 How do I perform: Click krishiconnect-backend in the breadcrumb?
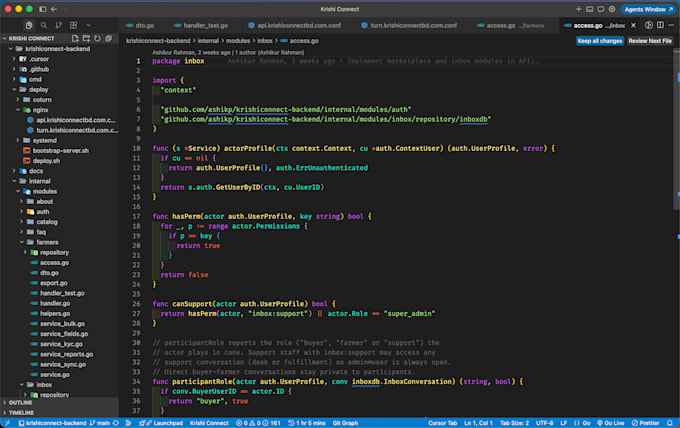pos(158,41)
